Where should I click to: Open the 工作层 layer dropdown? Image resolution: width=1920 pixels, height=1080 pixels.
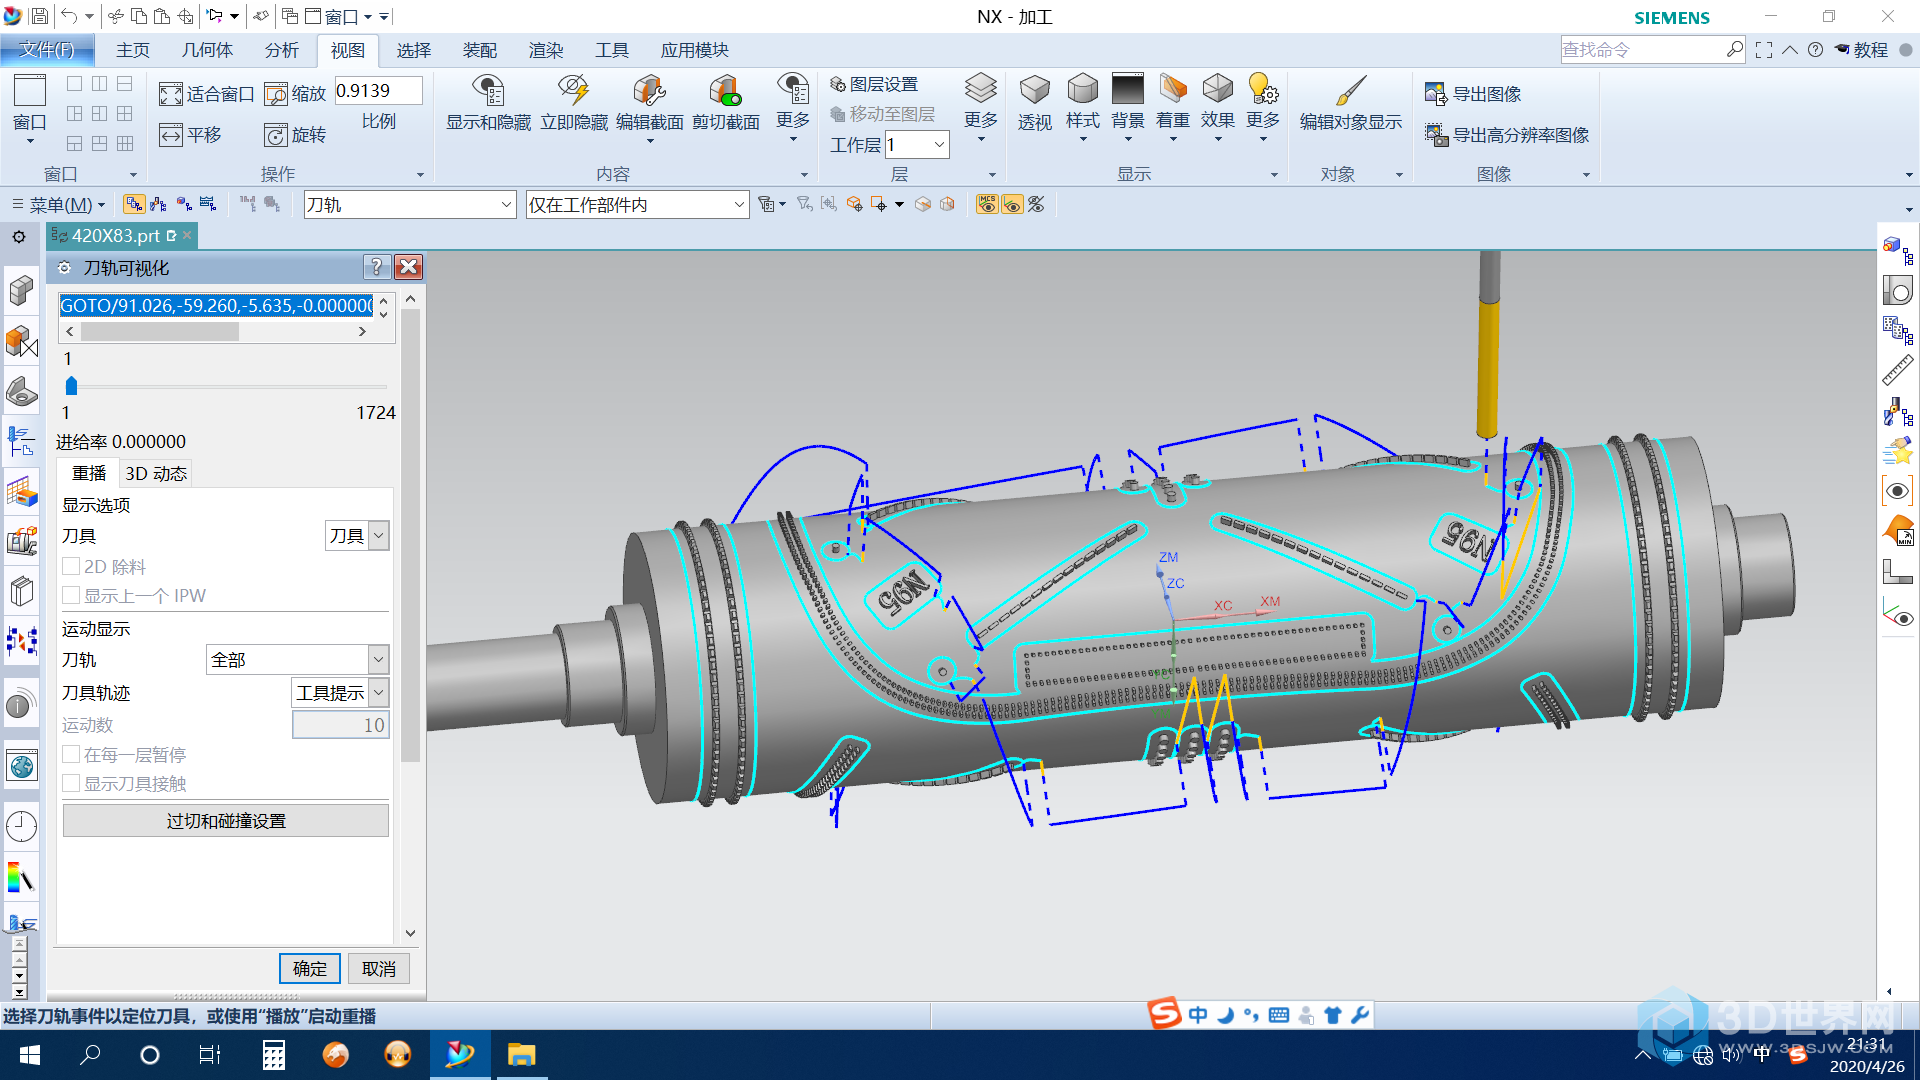pyautogui.click(x=917, y=145)
